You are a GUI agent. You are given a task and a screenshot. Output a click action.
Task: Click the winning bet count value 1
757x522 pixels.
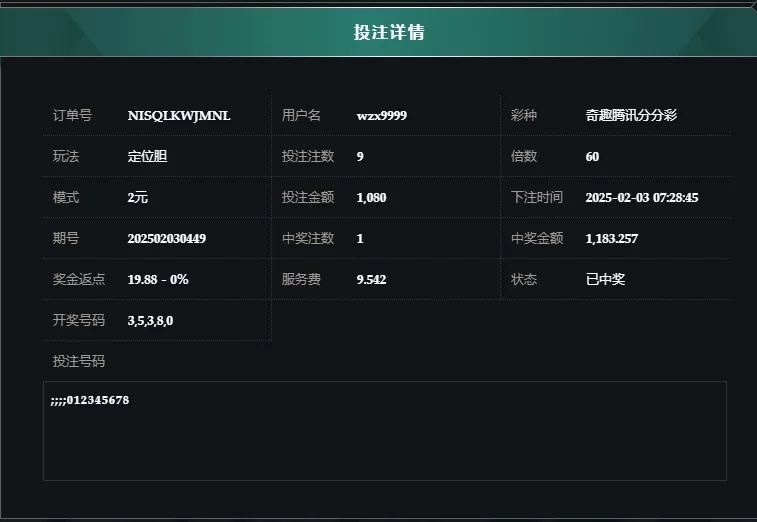click(x=360, y=239)
